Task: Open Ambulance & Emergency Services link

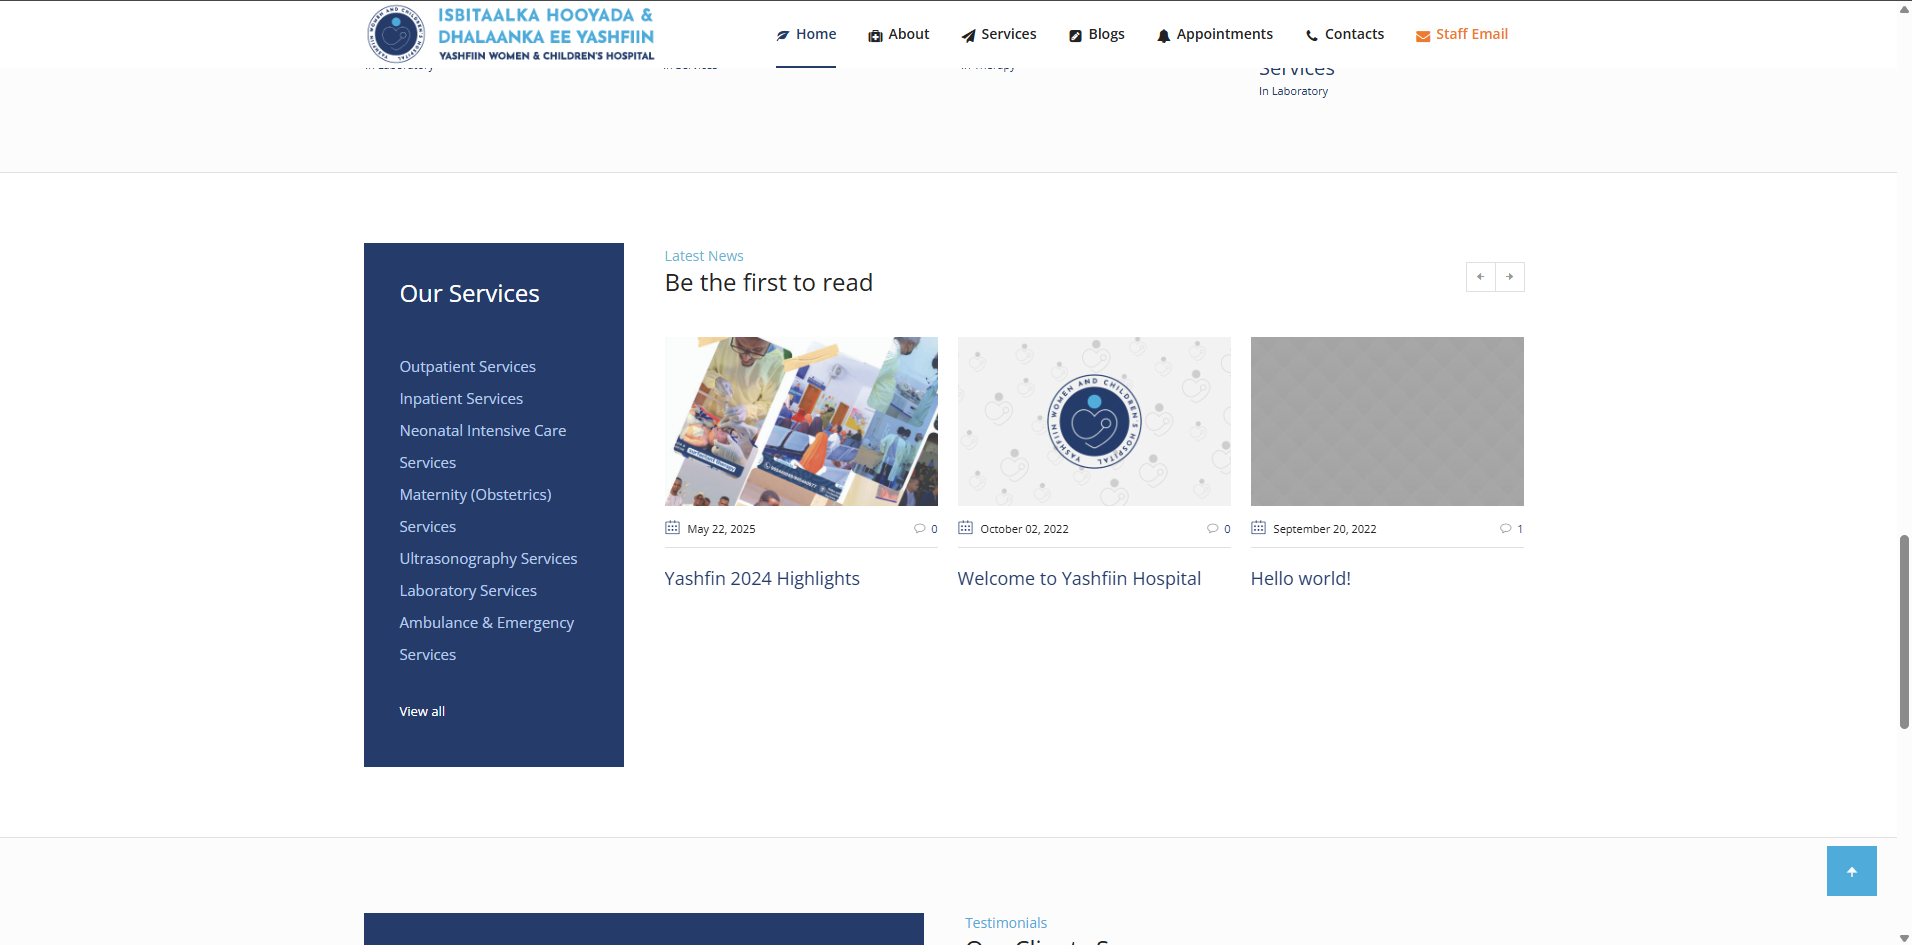Action: click(x=487, y=639)
